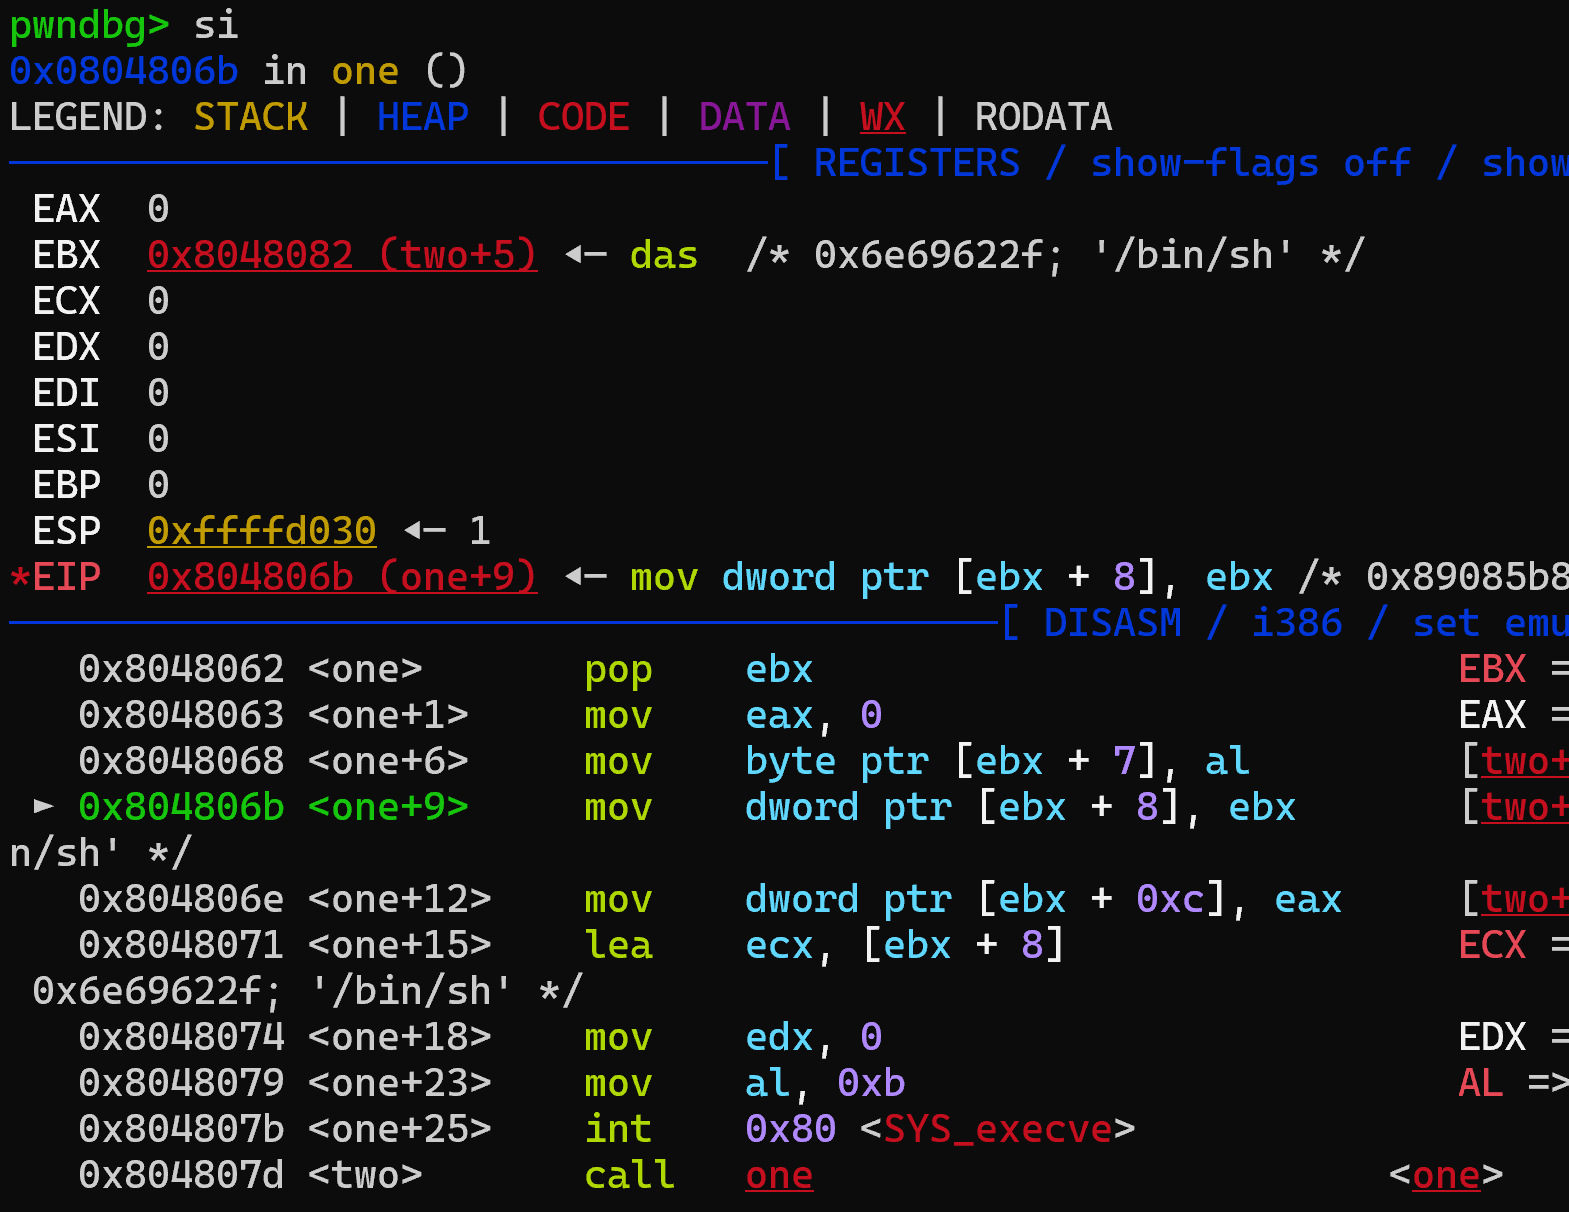
Task: Click the EIP address 0x804806b (one+9)
Action: click(x=342, y=577)
